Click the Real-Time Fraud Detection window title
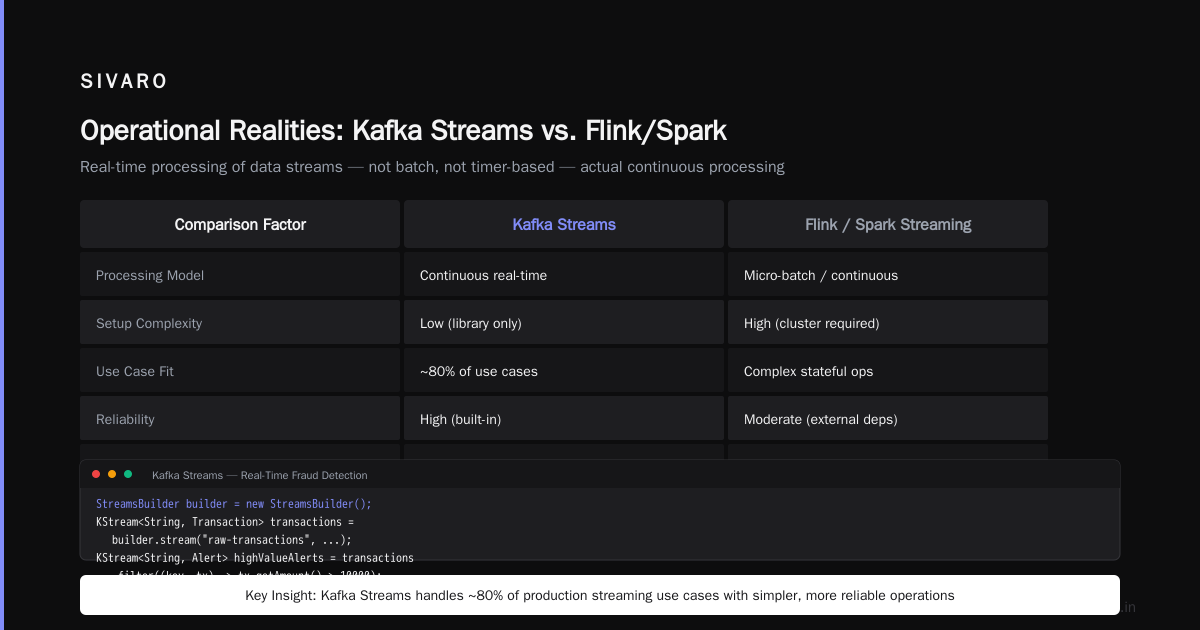This screenshot has width=1200, height=630. click(x=260, y=475)
